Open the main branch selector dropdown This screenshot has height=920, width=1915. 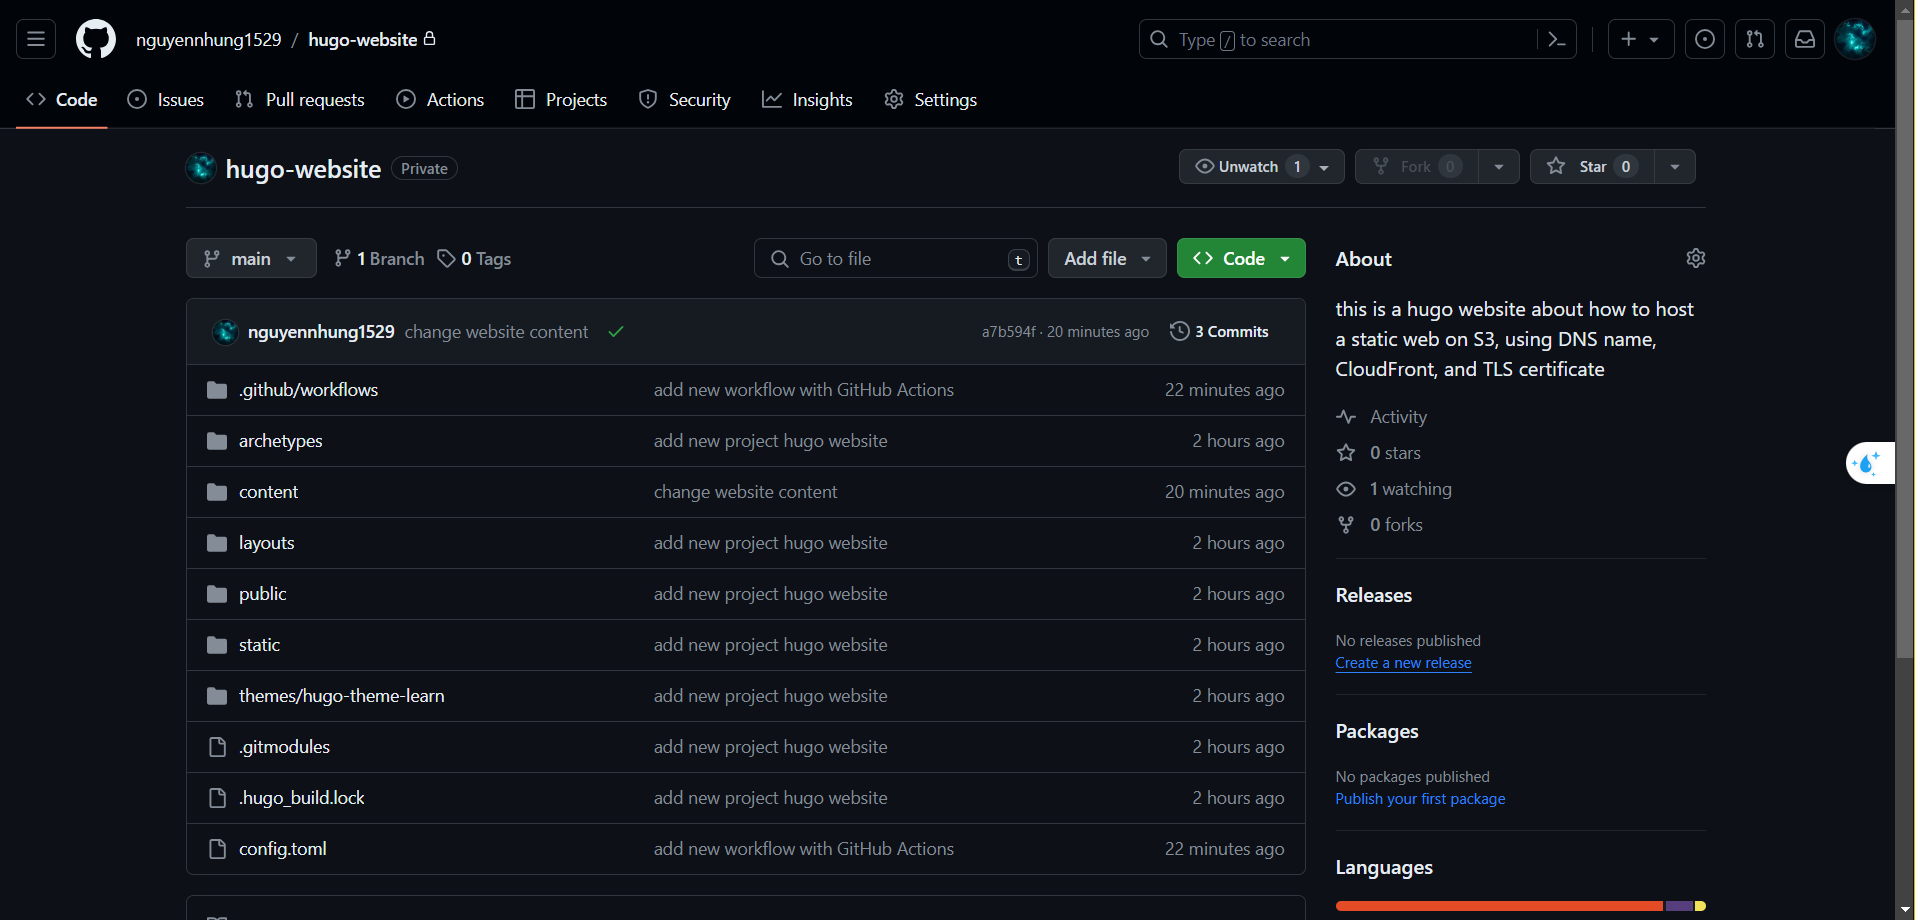pyautogui.click(x=251, y=258)
